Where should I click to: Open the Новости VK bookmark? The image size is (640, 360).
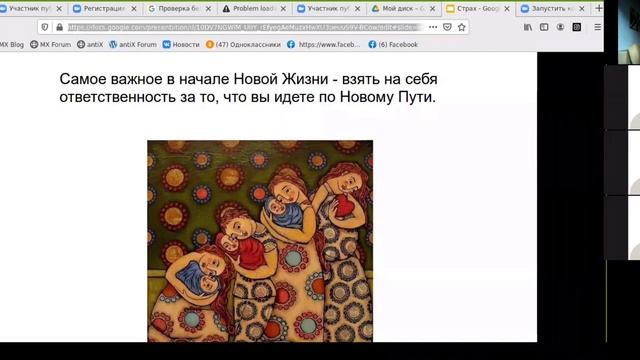pos(181,44)
